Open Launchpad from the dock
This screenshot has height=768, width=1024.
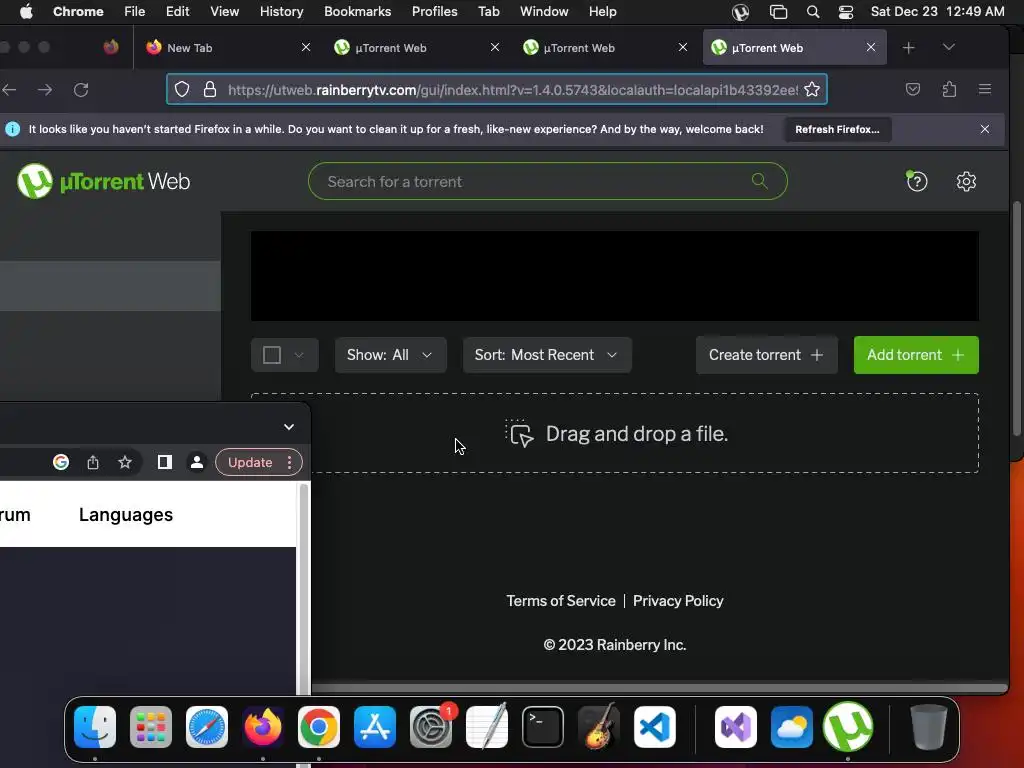pyautogui.click(x=151, y=727)
